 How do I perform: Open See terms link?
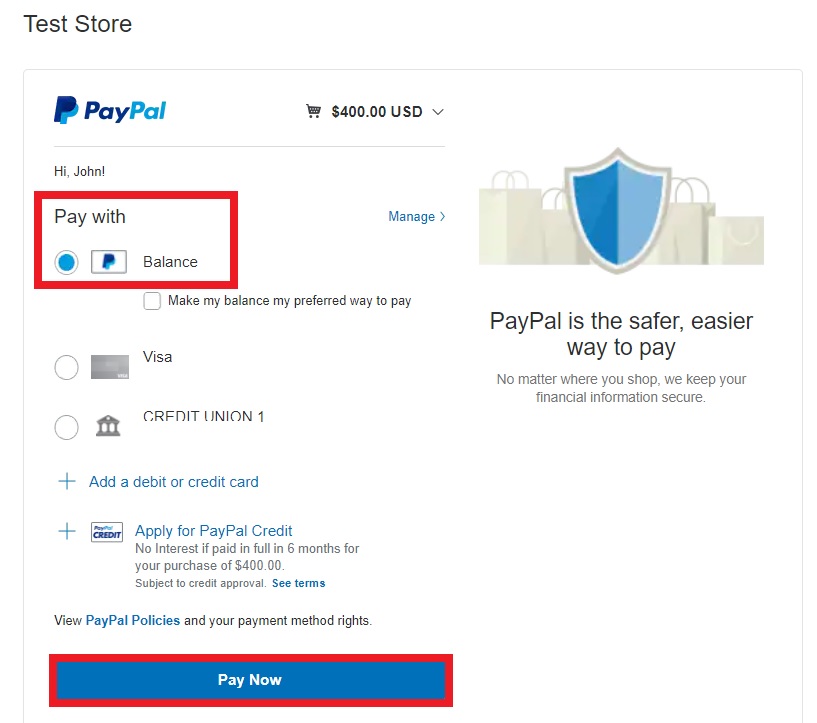[x=299, y=583]
